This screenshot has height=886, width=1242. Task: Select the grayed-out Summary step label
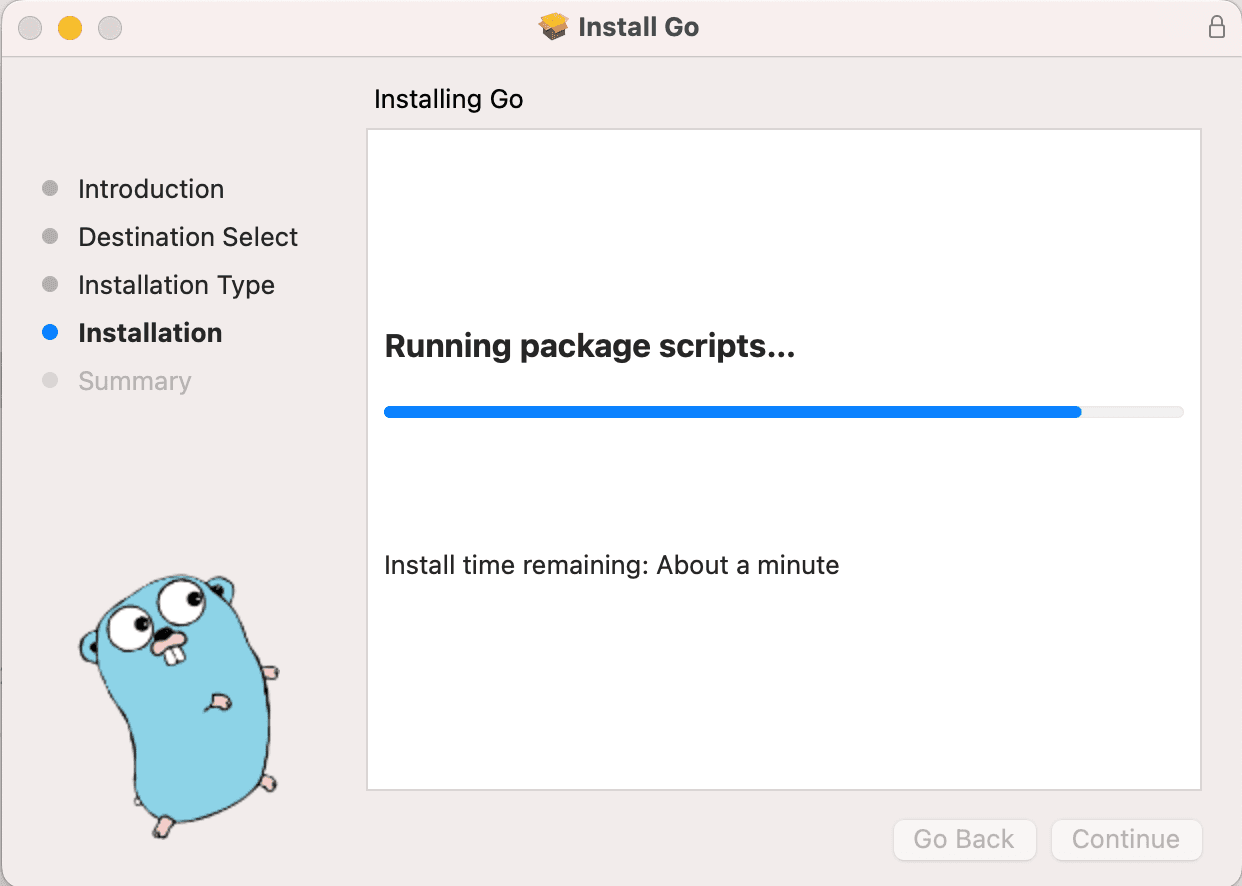point(134,381)
